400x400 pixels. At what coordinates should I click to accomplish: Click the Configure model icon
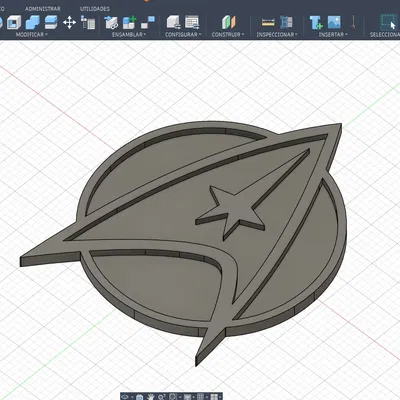click(x=173, y=23)
